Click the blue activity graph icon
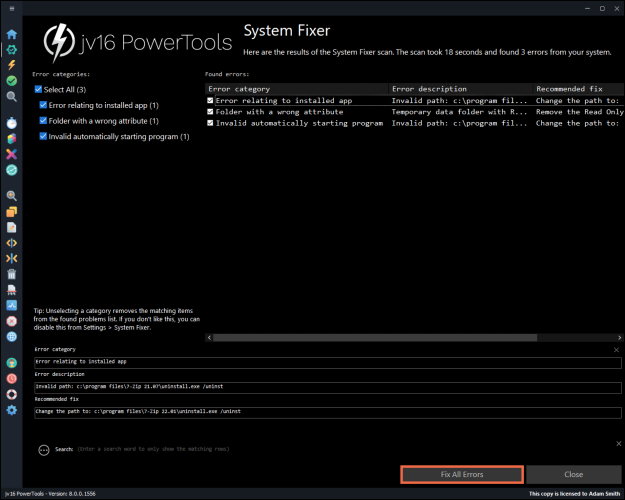The width and height of the screenshot is (625, 500). click(x=12, y=305)
